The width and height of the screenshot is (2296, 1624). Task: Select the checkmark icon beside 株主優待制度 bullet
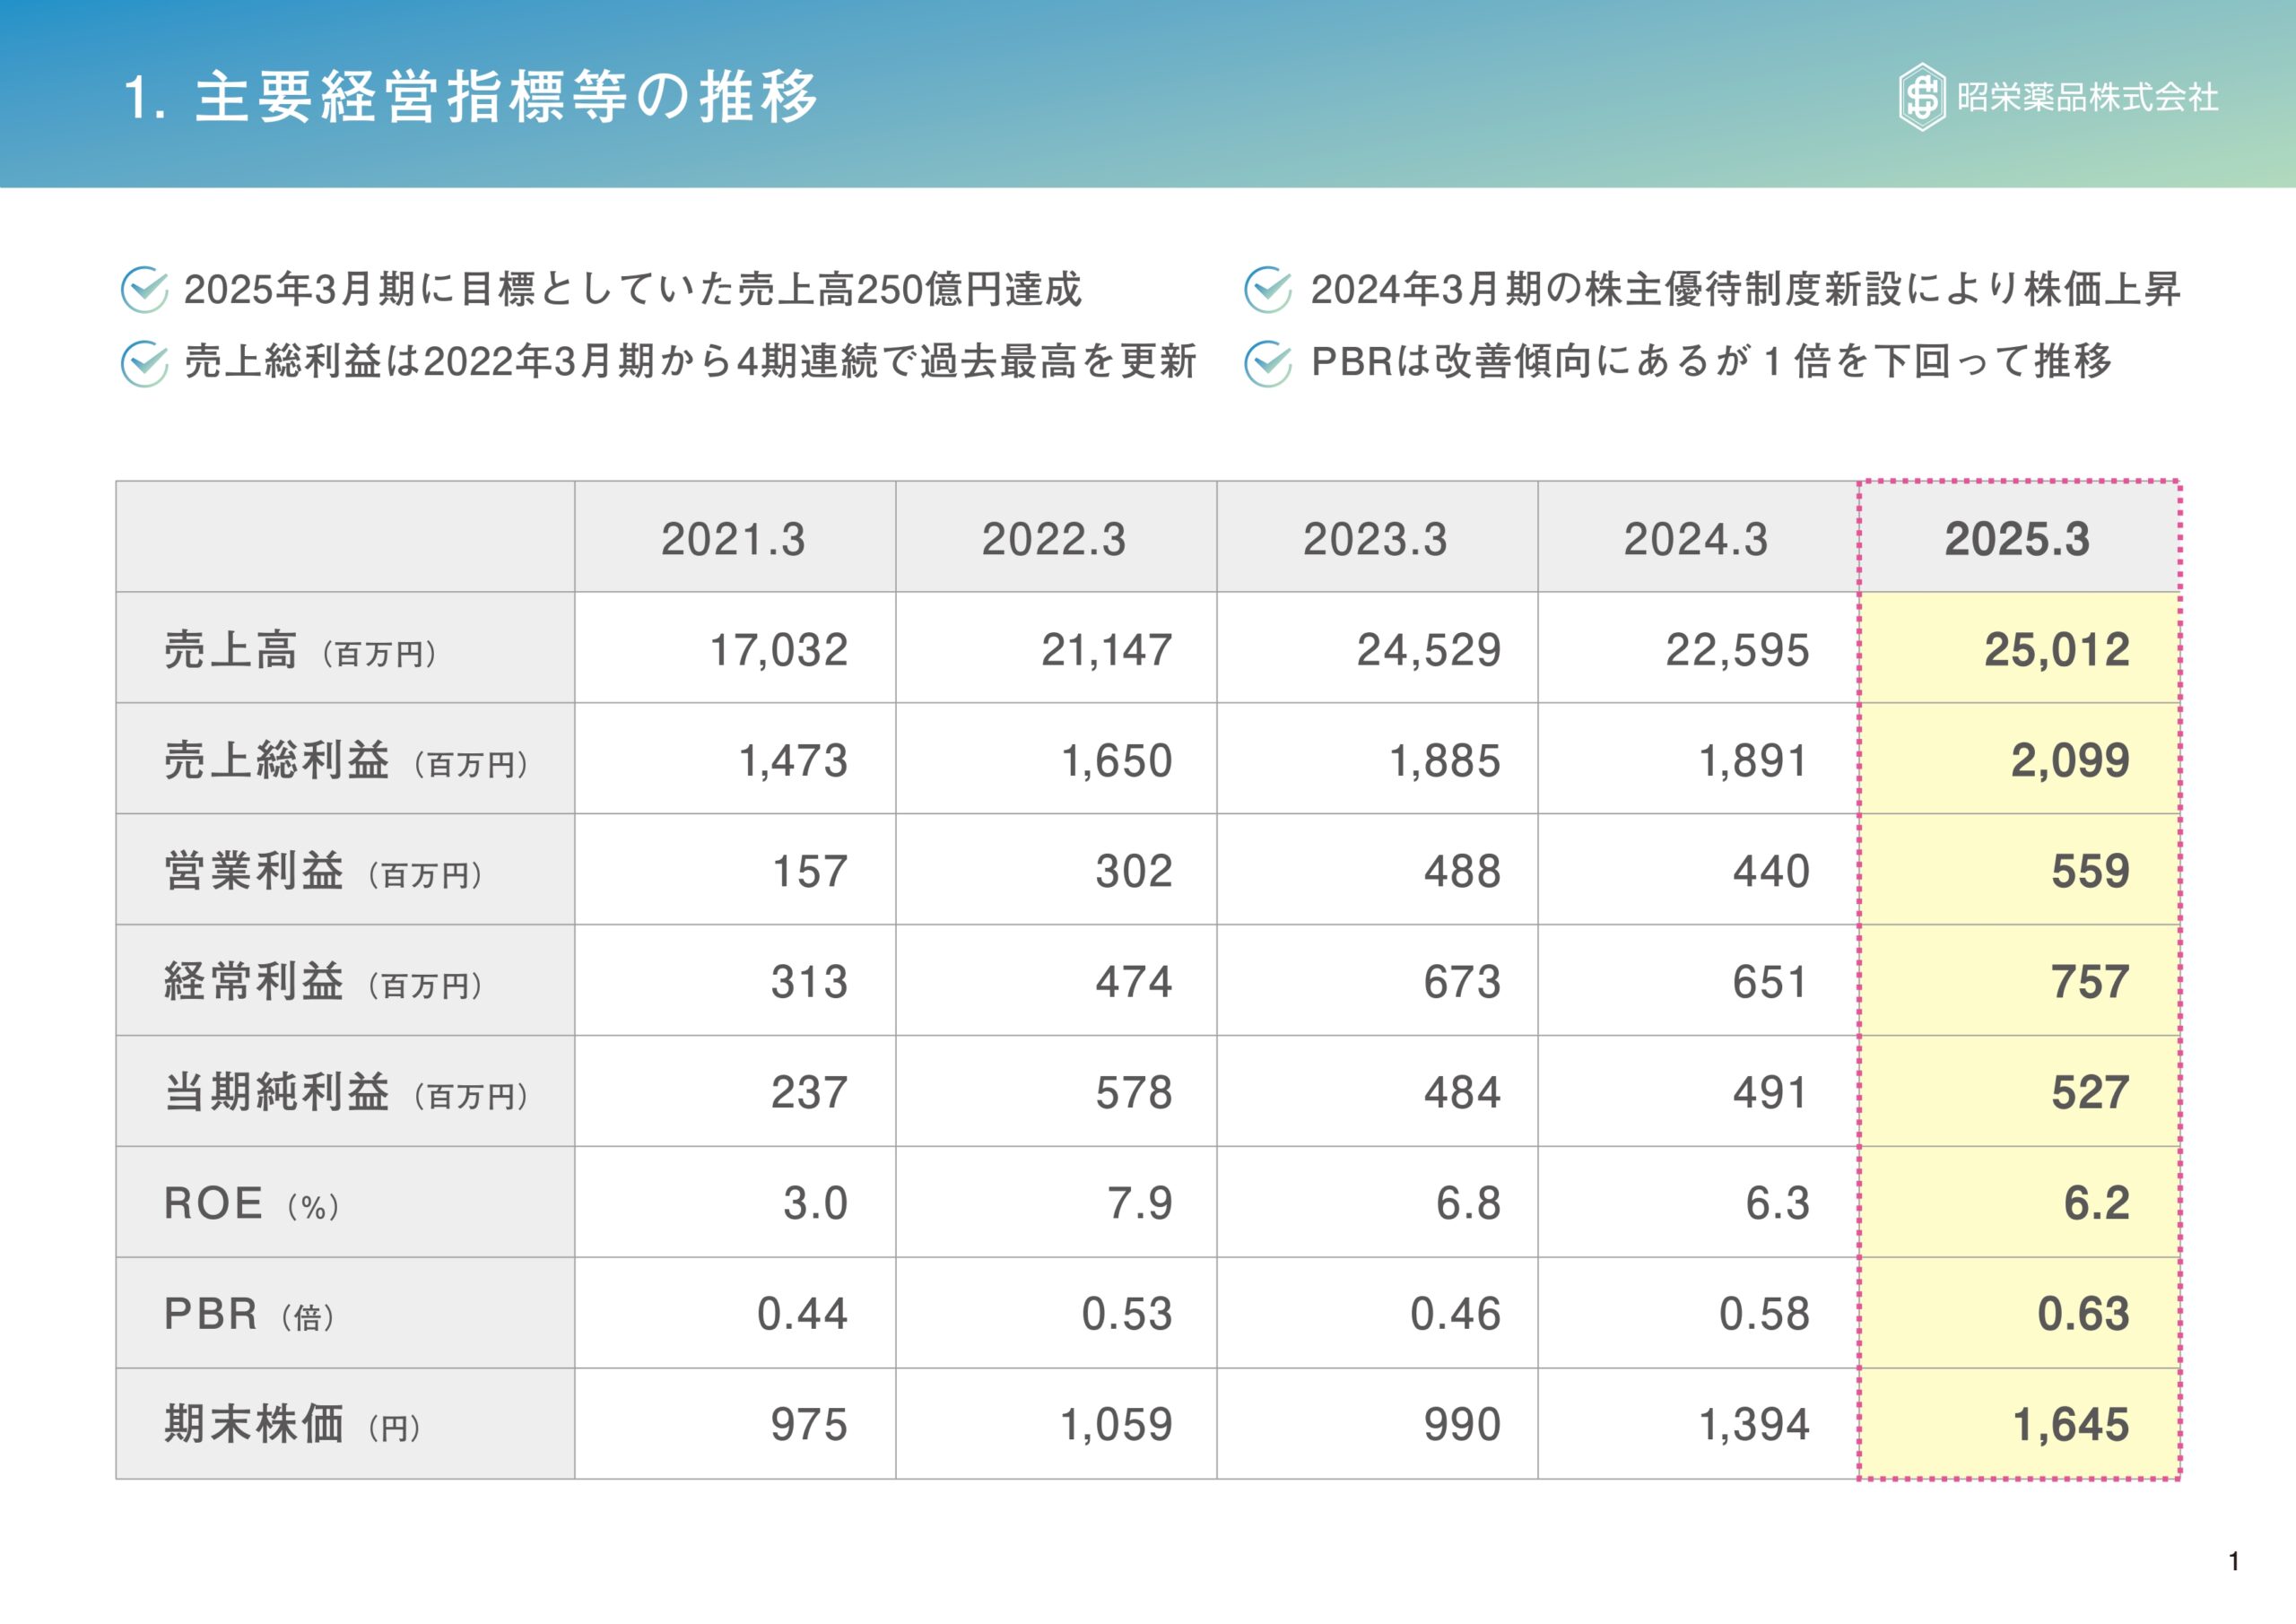click(x=1270, y=290)
